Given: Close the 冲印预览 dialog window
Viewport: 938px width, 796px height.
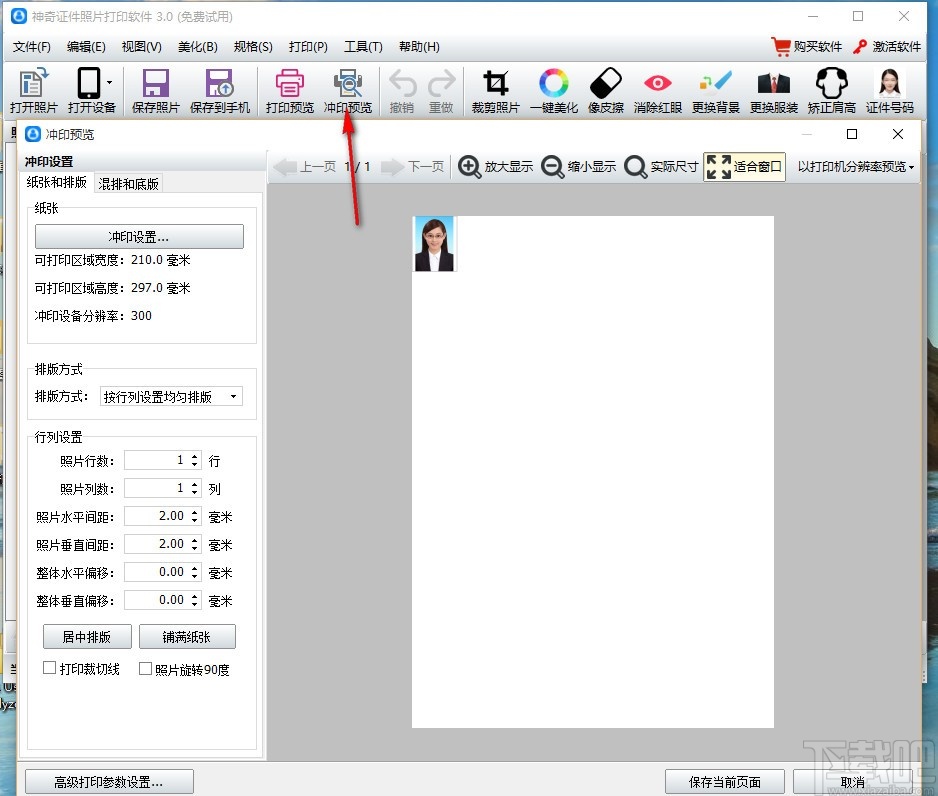Looking at the screenshot, I should point(898,134).
